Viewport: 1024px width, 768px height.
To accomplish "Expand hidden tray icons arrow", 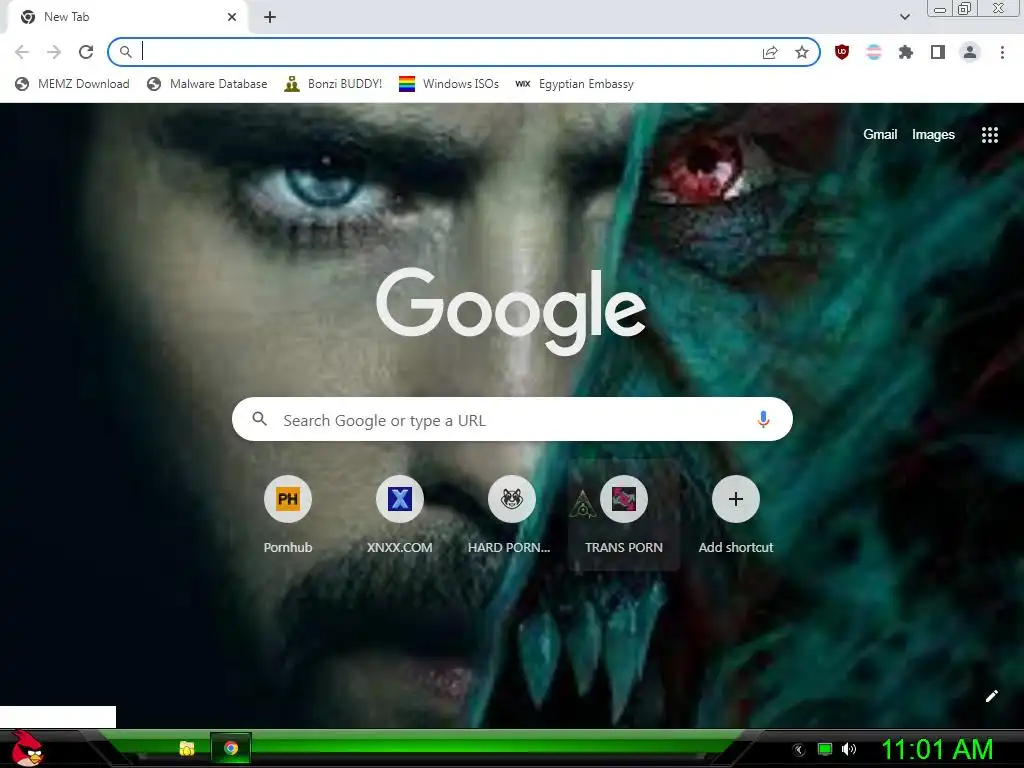I will (x=799, y=750).
